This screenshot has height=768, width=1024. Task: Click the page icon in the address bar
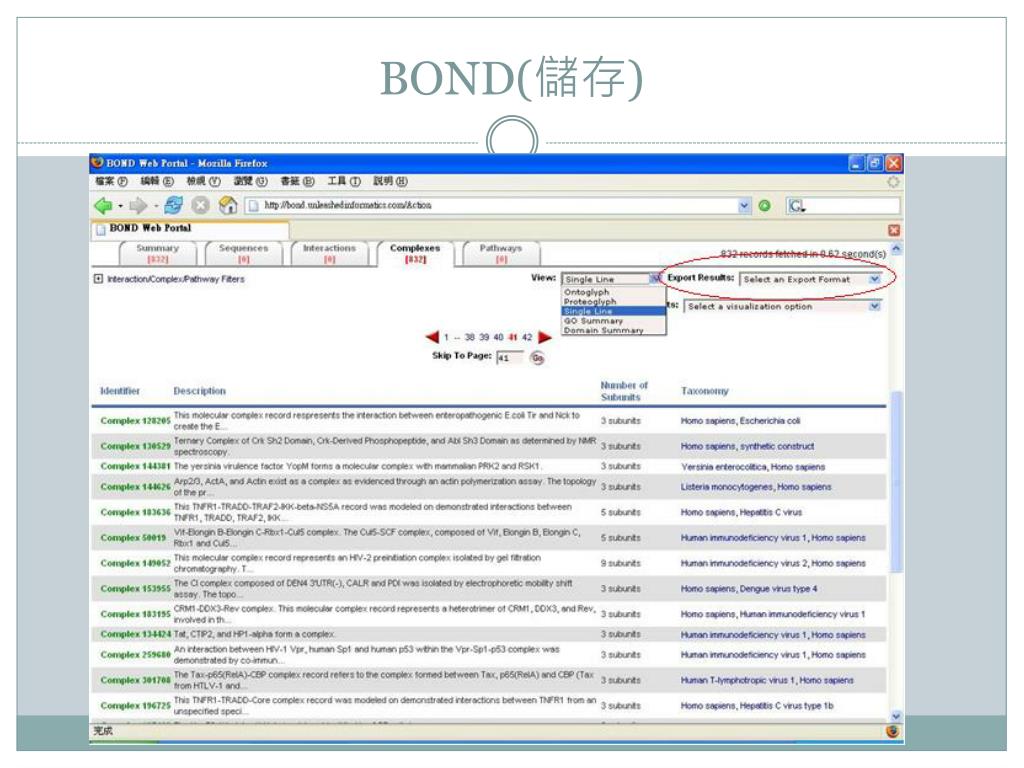point(253,206)
